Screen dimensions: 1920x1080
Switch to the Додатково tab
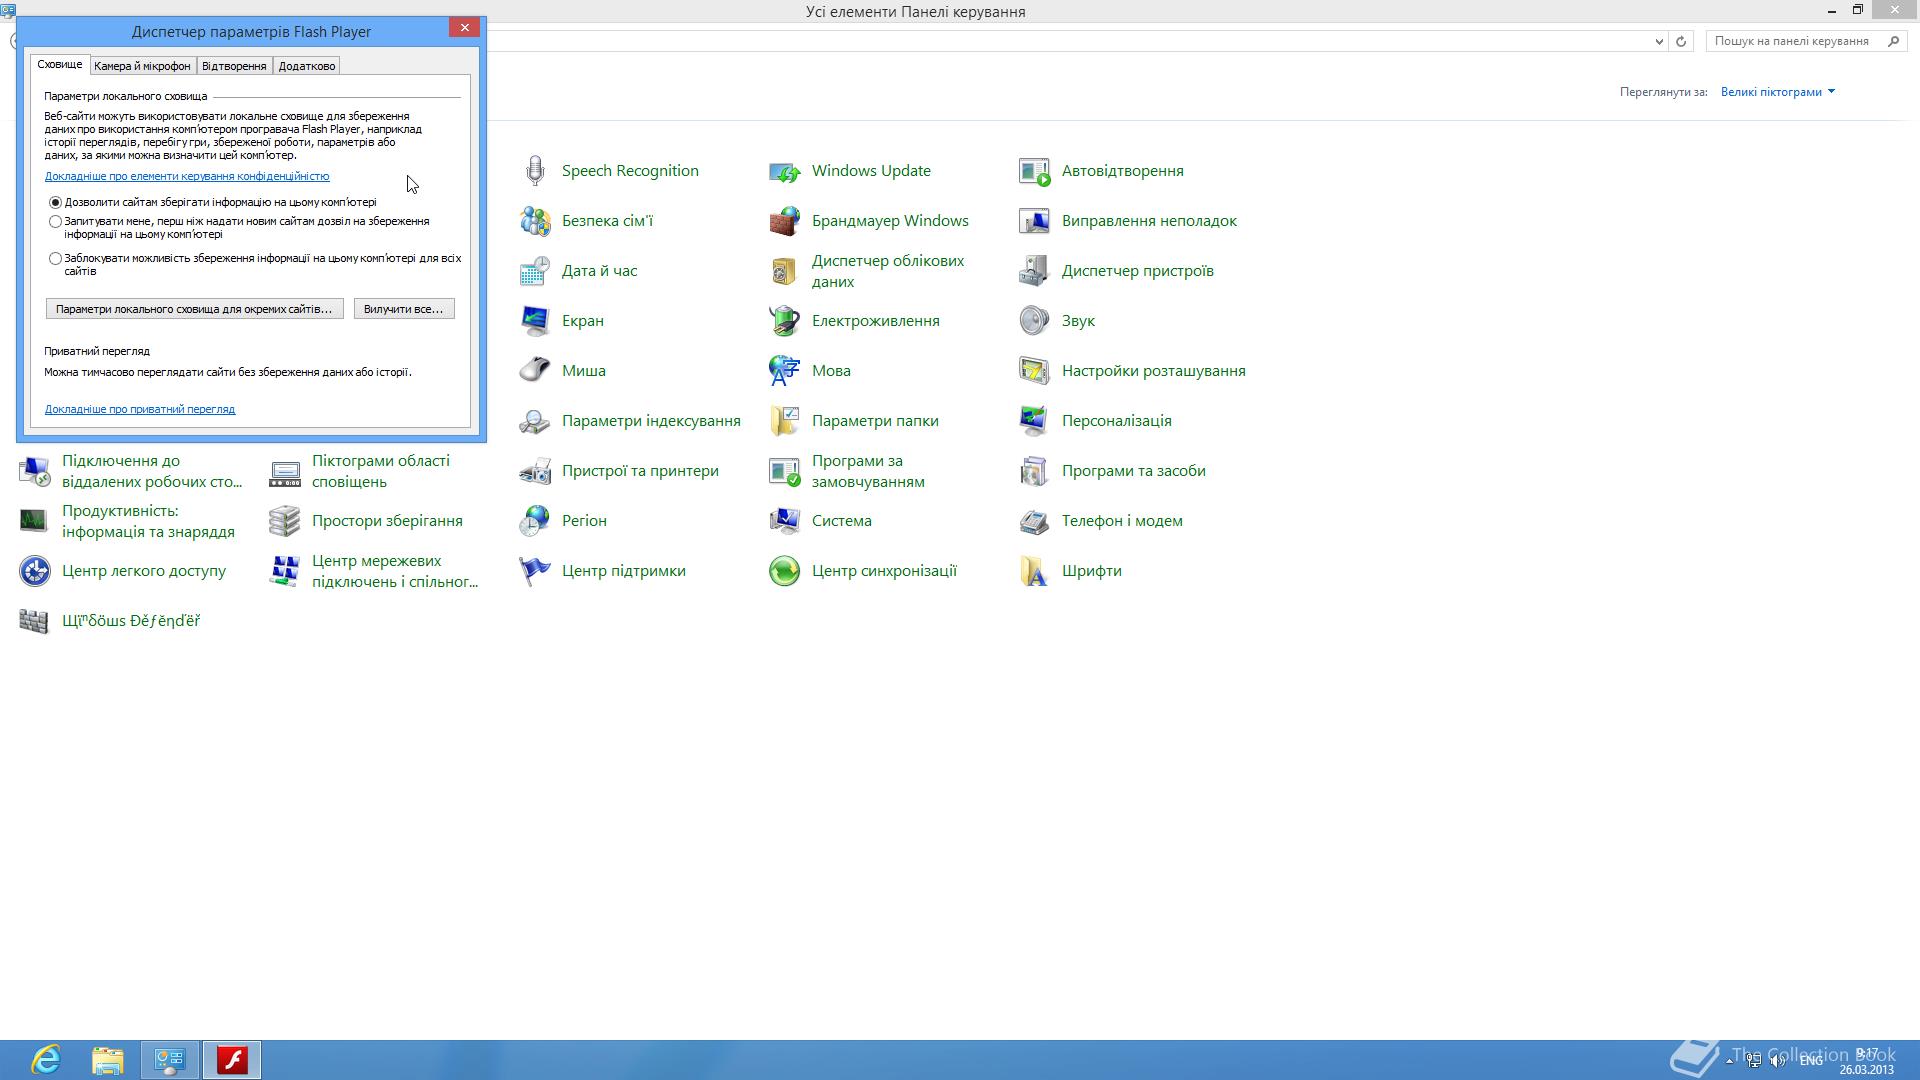(307, 66)
